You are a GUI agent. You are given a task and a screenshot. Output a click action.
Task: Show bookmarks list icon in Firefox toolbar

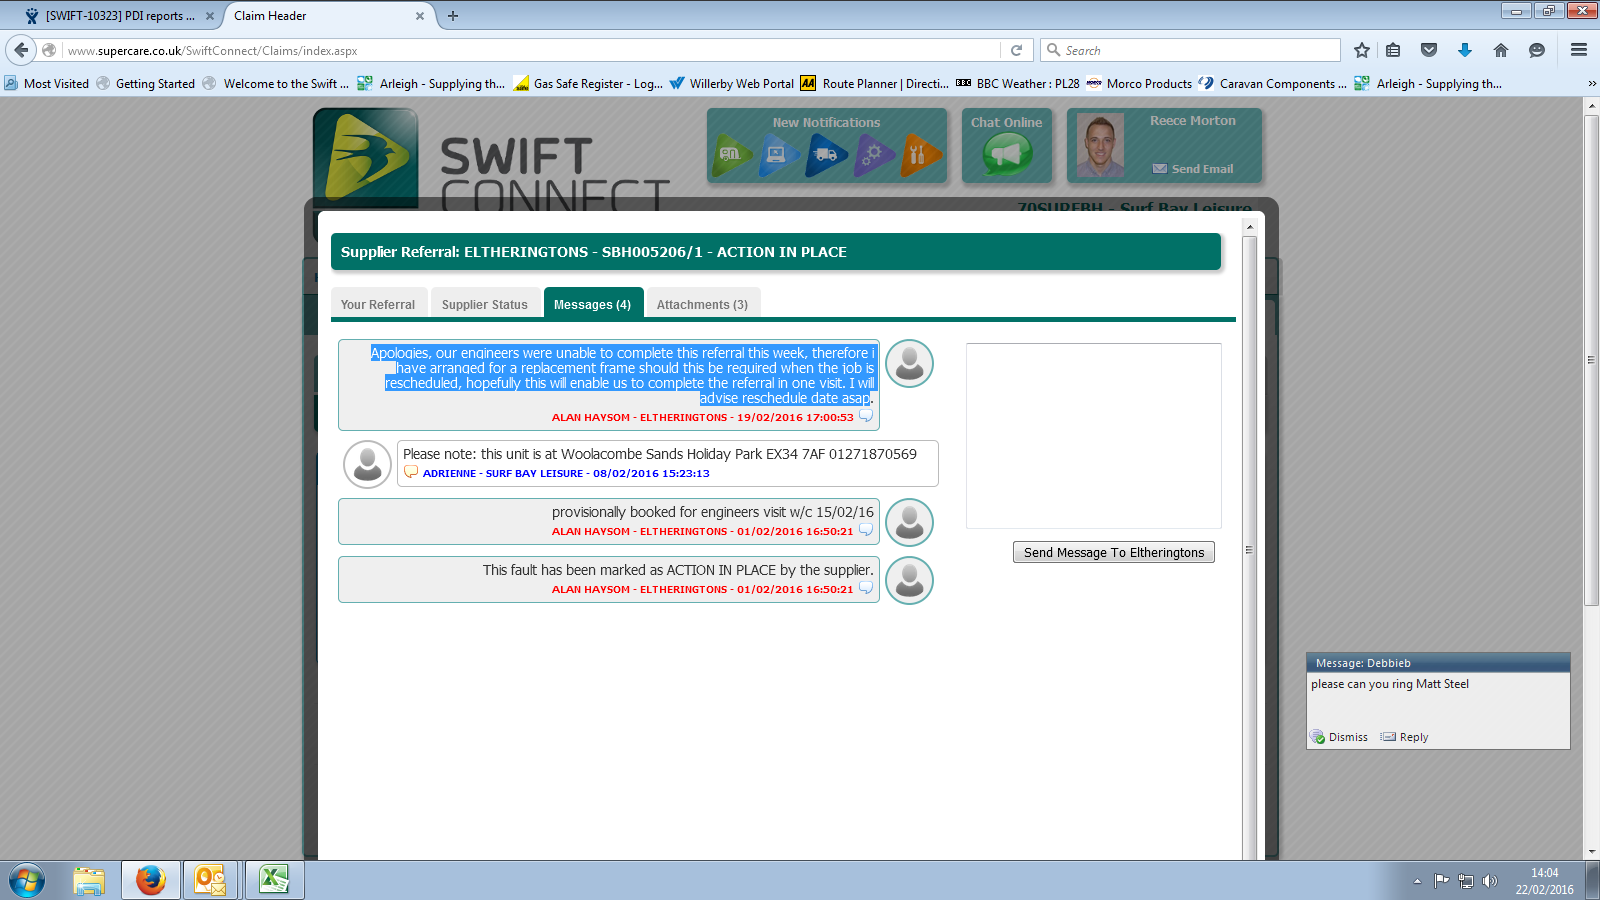click(1393, 50)
